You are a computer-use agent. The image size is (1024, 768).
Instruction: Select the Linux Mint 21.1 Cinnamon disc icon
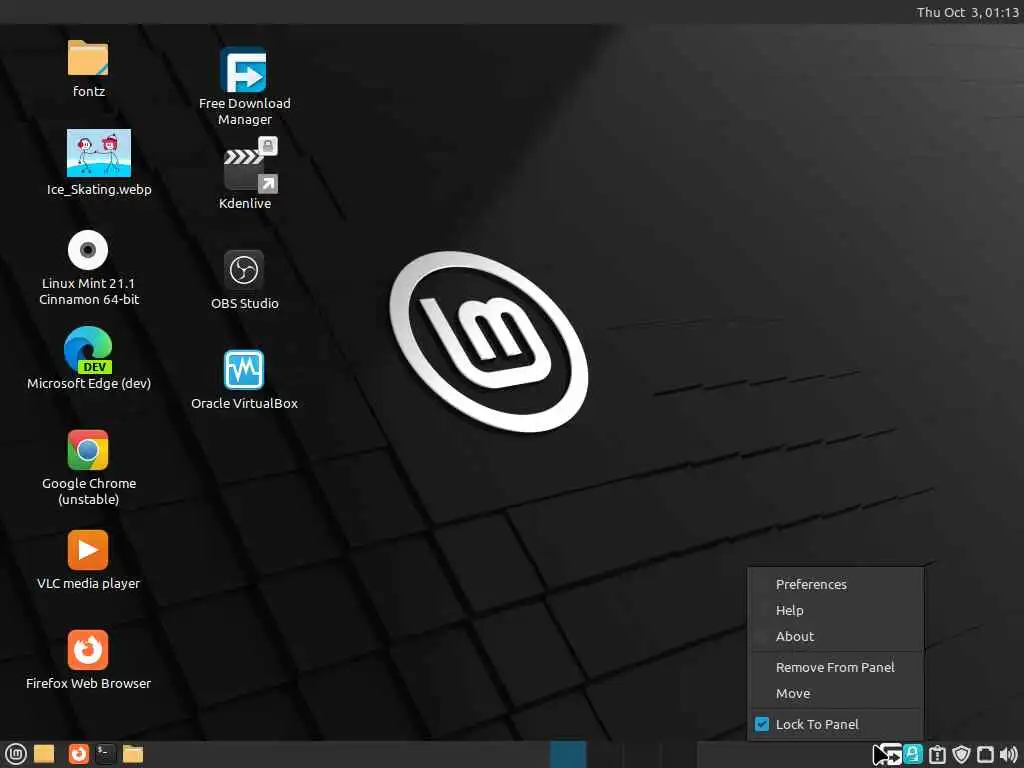pos(88,249)
